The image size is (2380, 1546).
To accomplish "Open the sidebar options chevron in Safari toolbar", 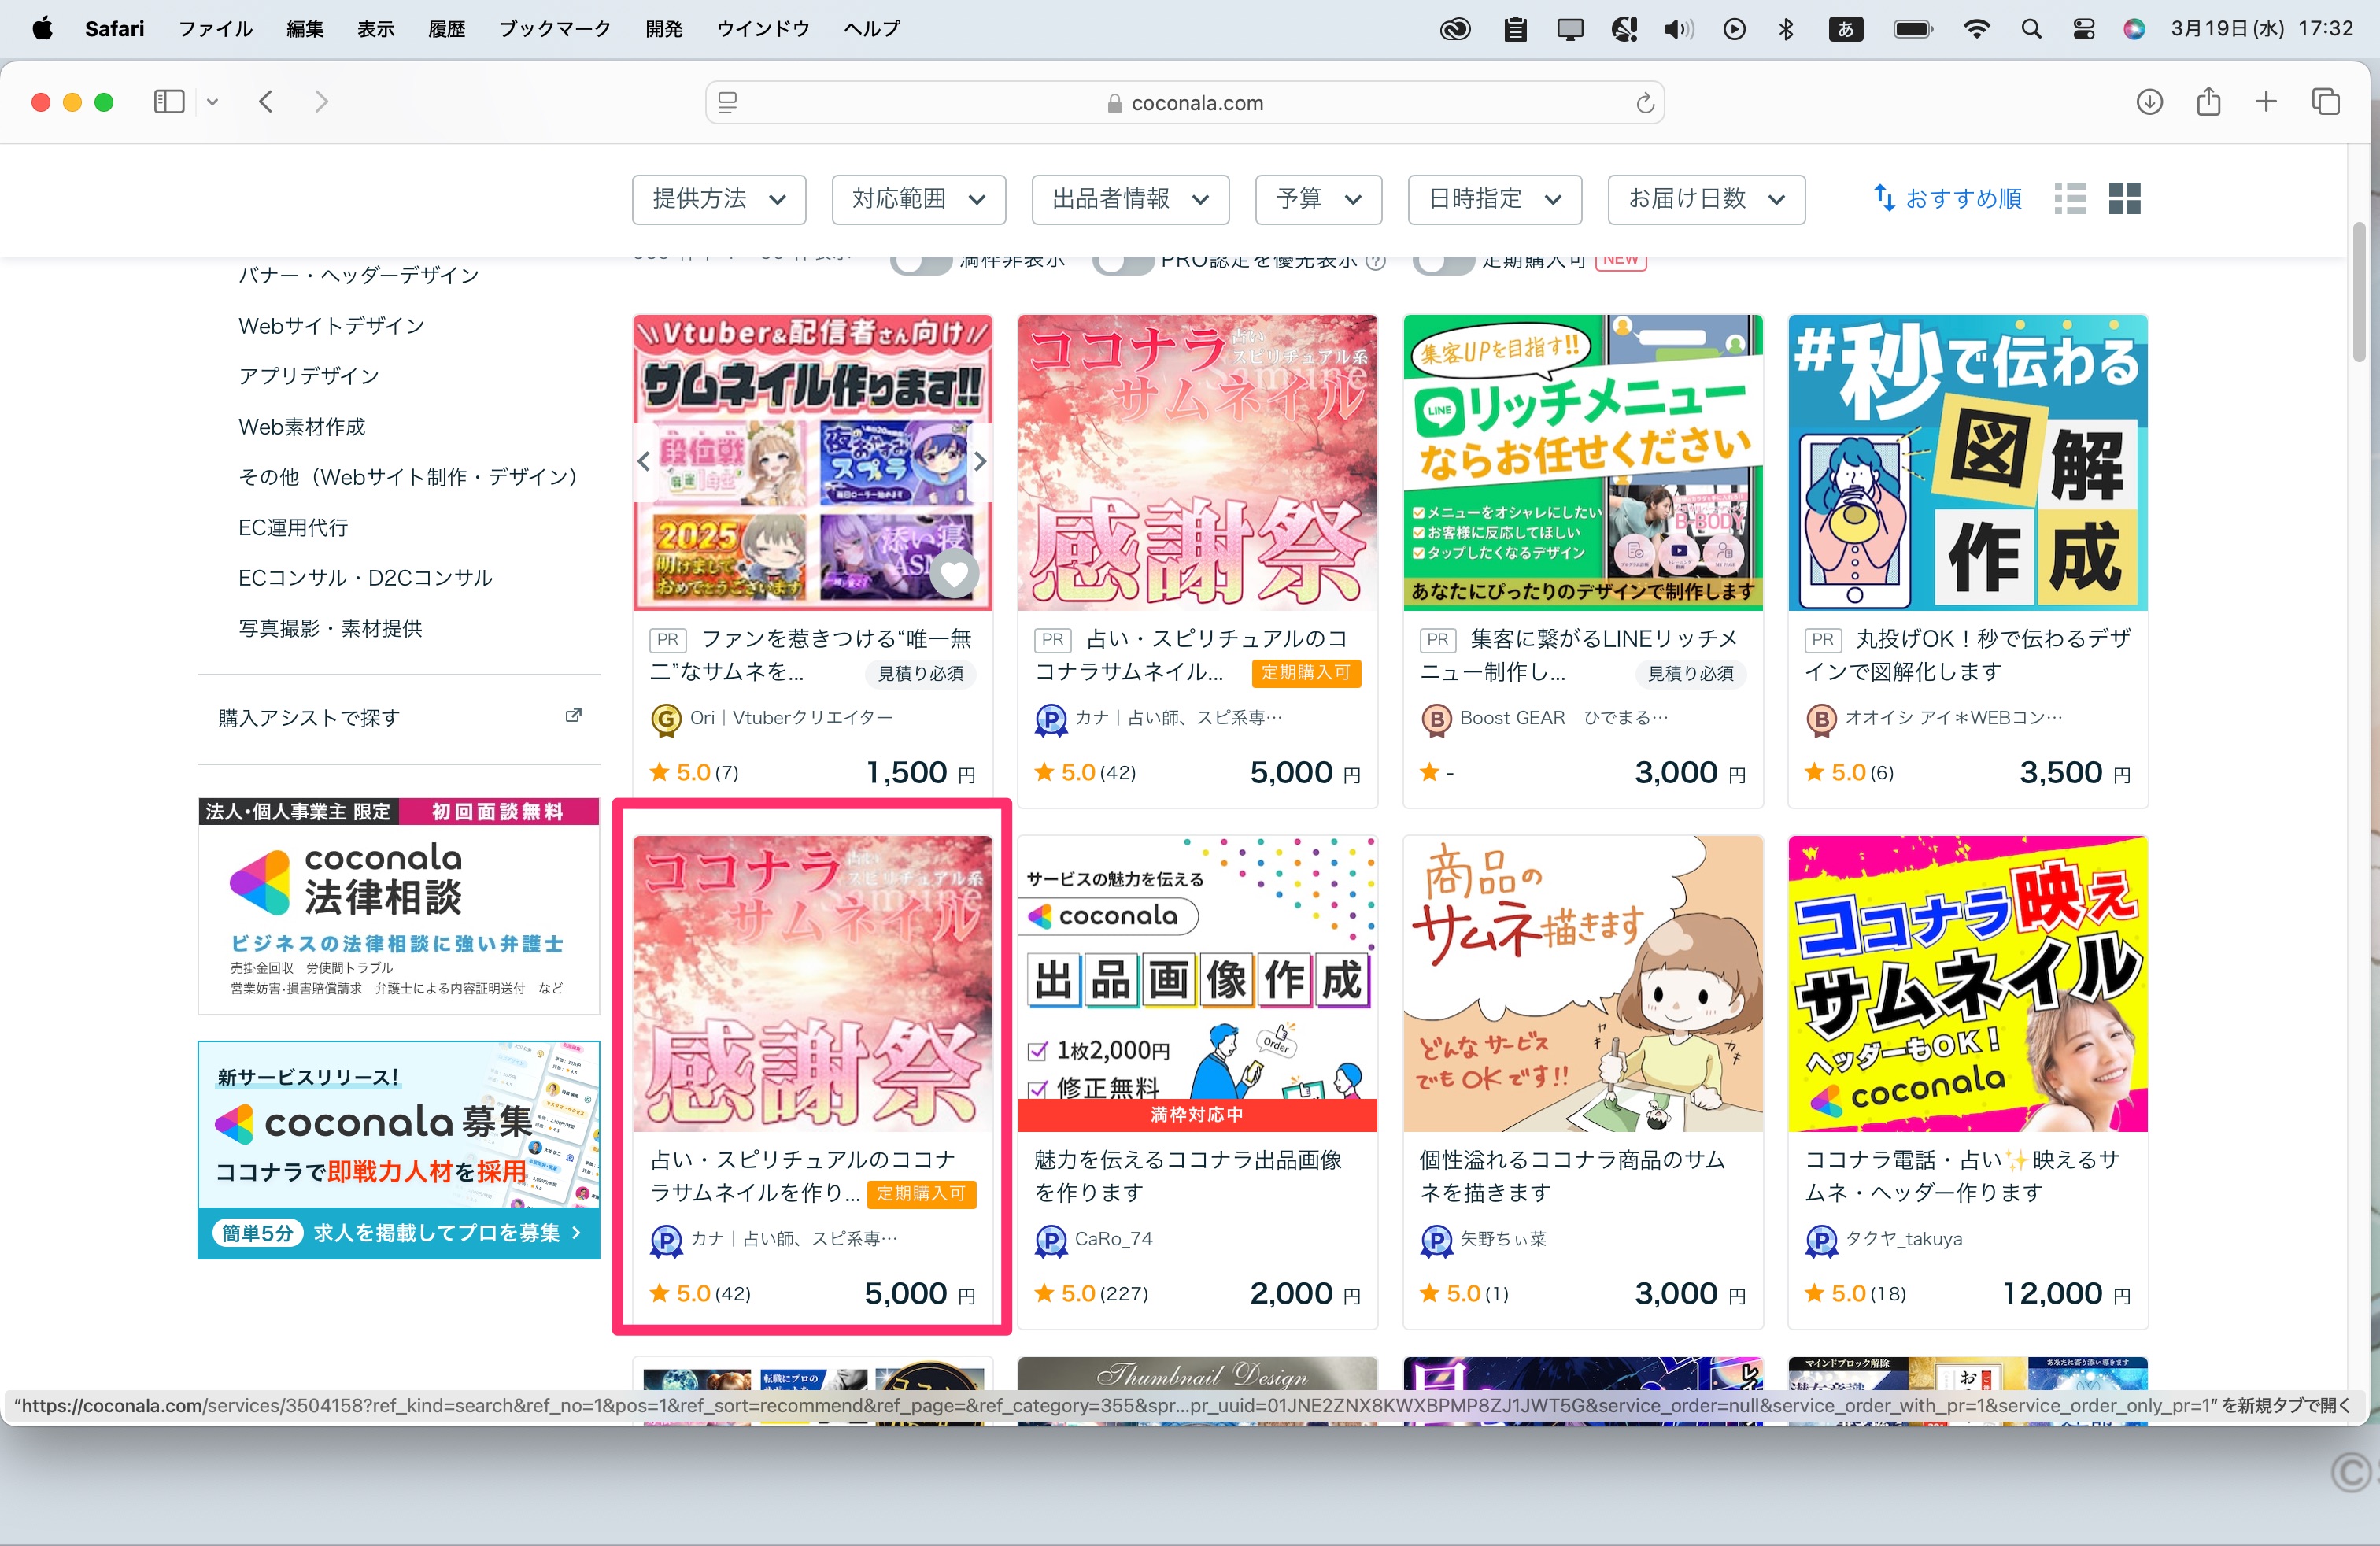I will click(212, 102).
